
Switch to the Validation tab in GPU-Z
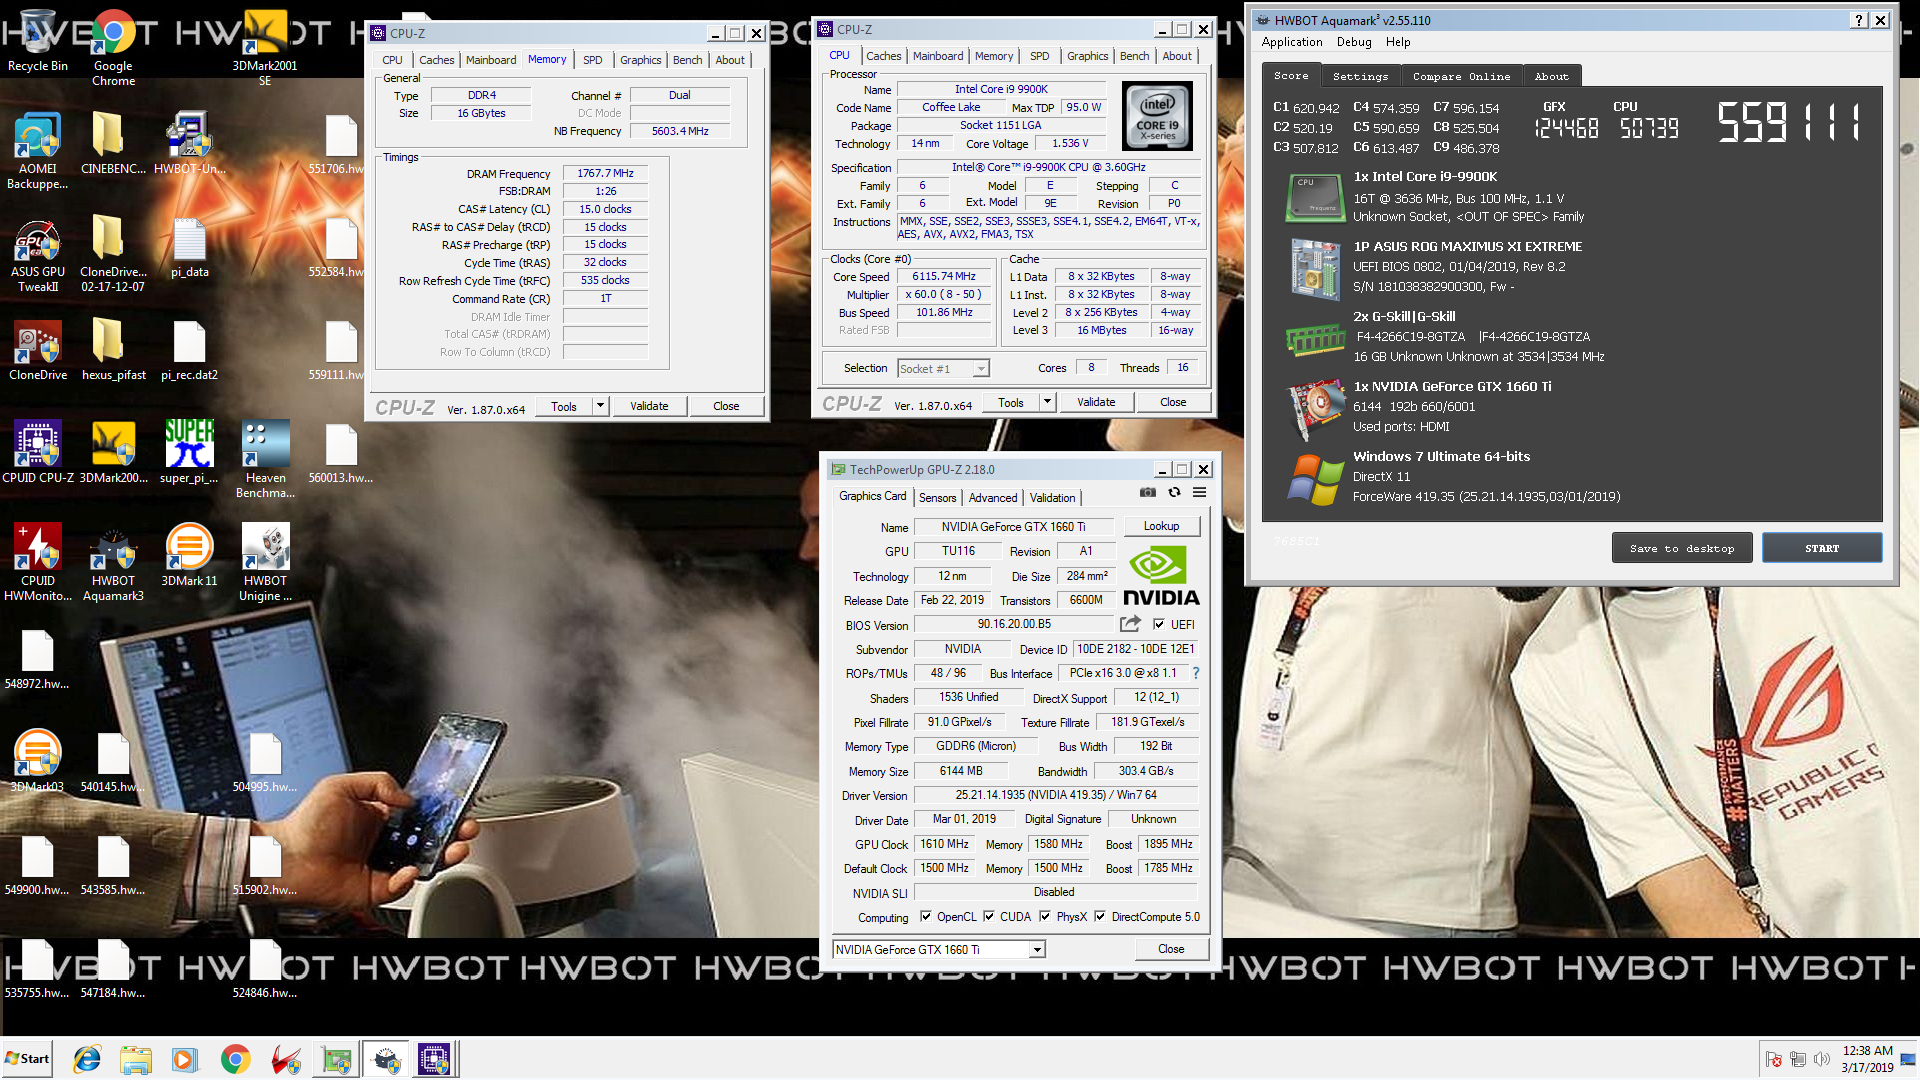coord(1052,498)
